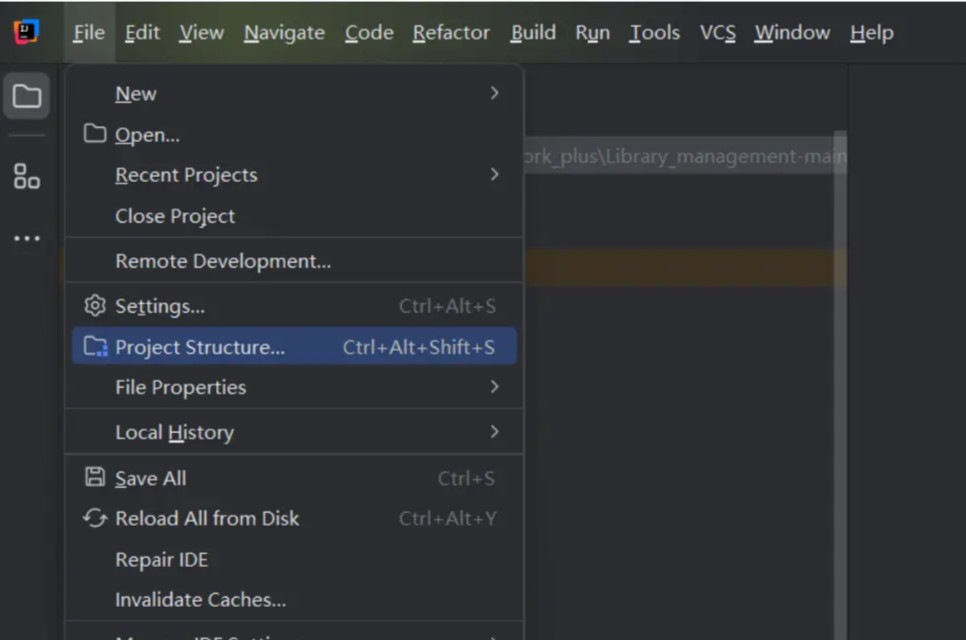Expand the File Properties submenu arrow

[494, 387]
